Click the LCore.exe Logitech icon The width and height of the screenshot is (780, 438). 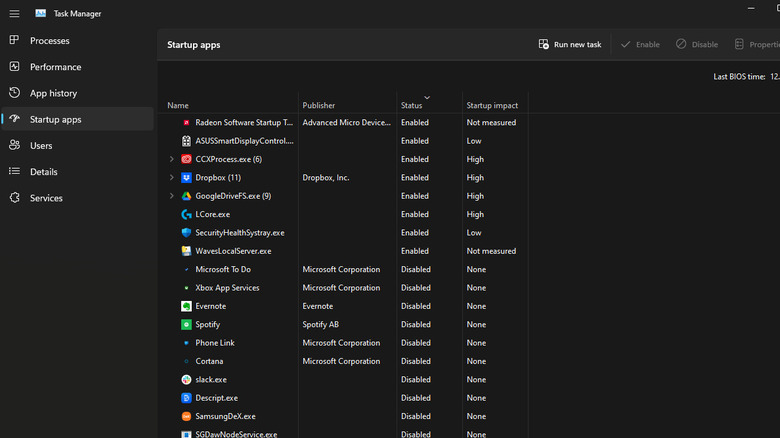[x=186, y=214]
